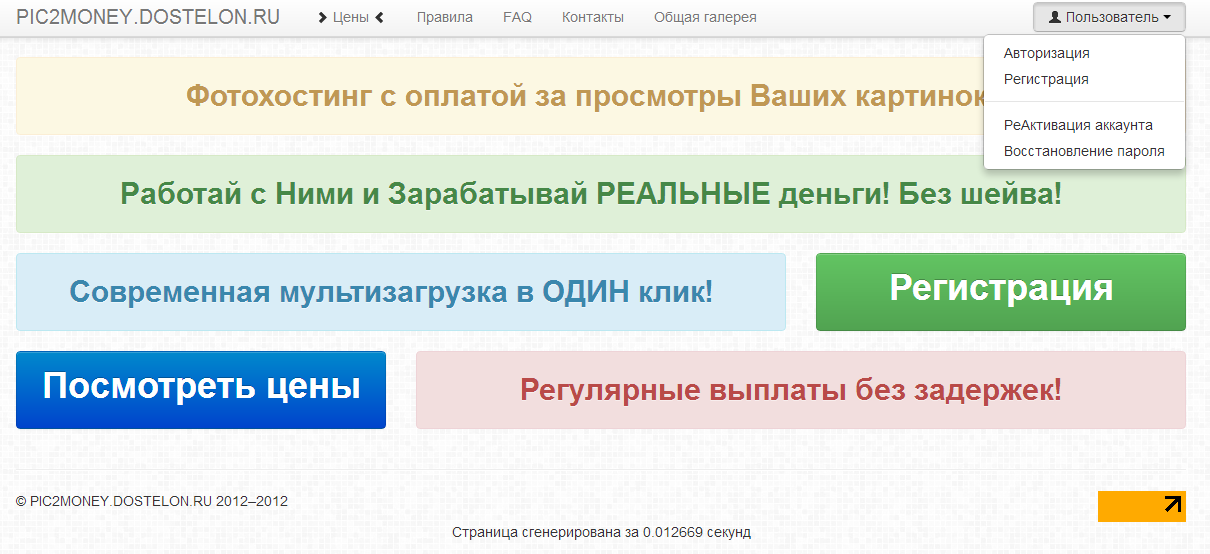Click the Цены text in the navbar
The width and height of the screenshot is (1210, 554).
pos(351,17)
